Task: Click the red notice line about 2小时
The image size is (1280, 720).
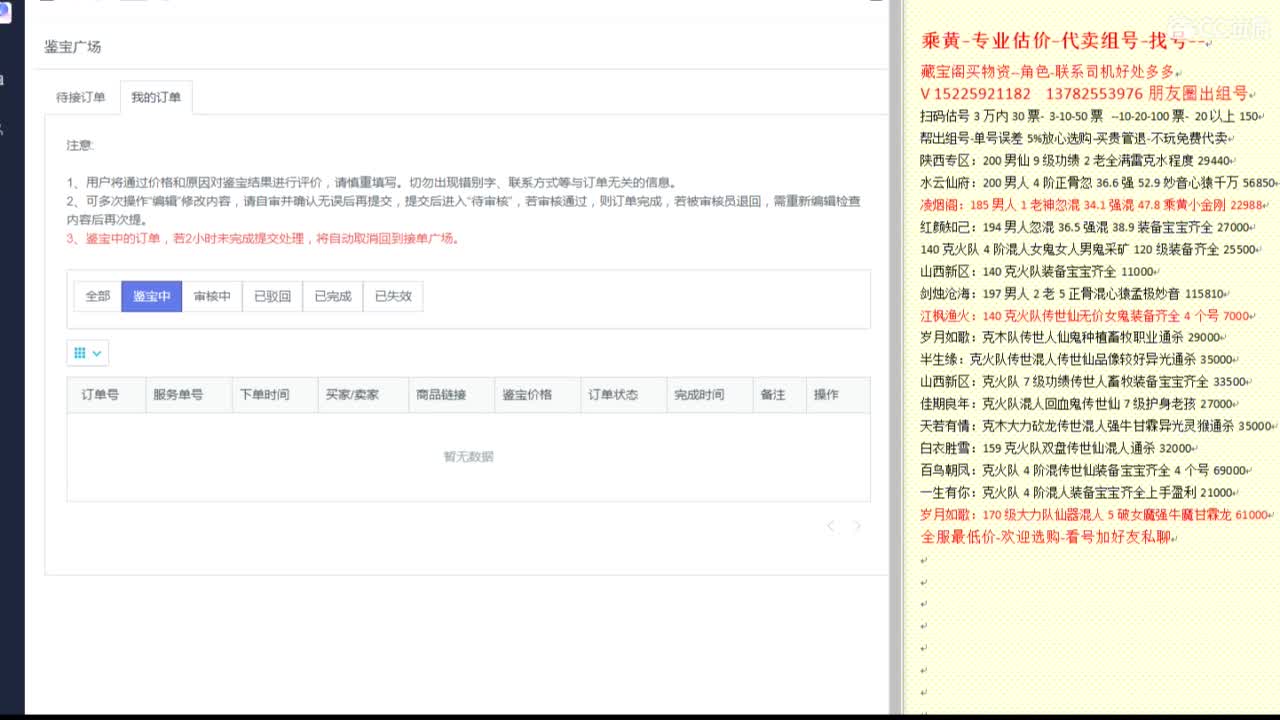Action: [264, 239]
